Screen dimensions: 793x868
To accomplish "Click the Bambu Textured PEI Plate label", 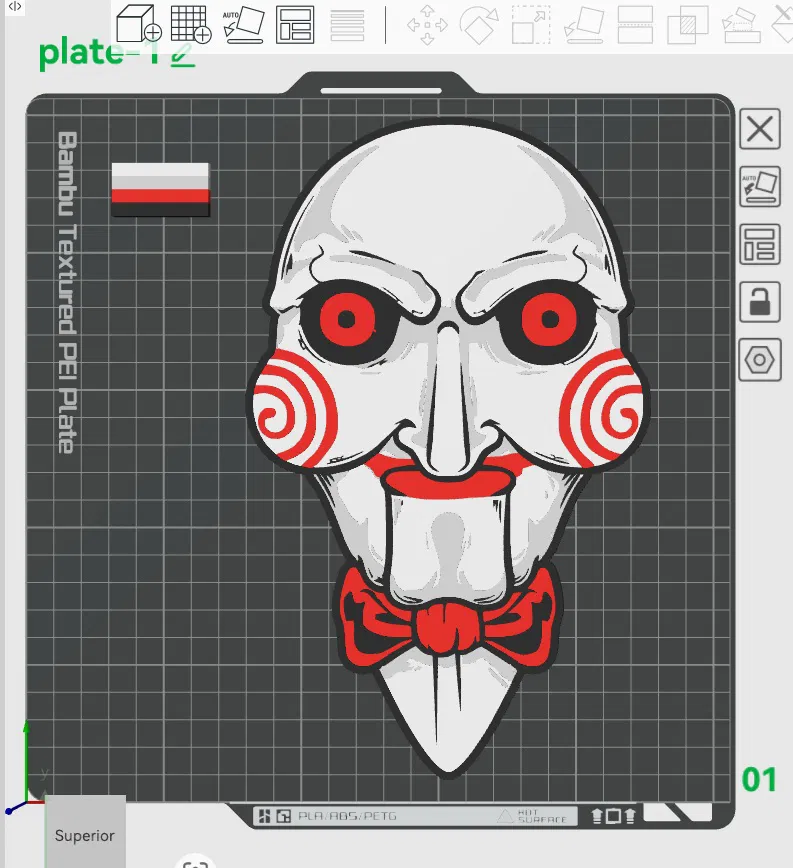I will (x=67, y=293).
